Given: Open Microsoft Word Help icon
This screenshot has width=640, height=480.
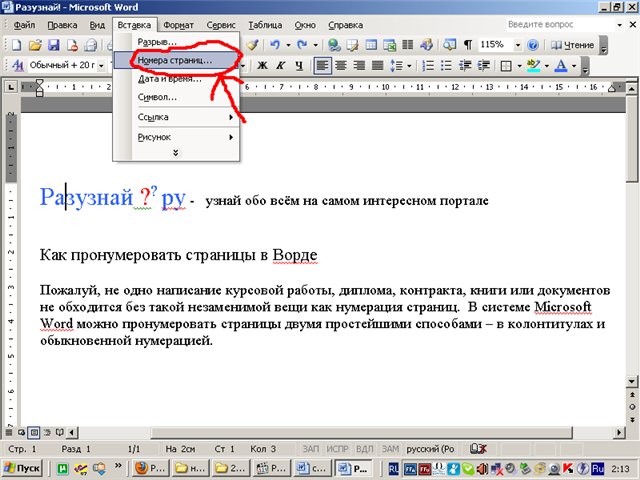Looking at the screenshot, I should (x=533, y=45).
